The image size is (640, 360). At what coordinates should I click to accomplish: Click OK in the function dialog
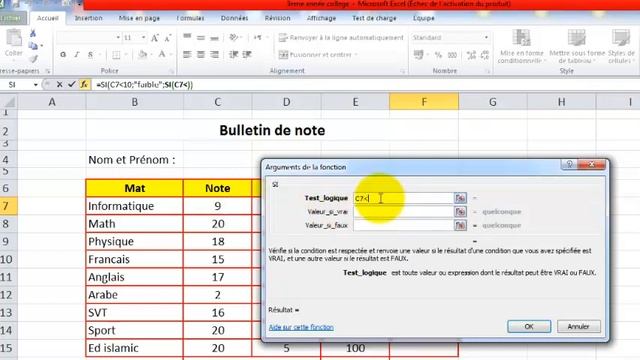pos(529,326)
